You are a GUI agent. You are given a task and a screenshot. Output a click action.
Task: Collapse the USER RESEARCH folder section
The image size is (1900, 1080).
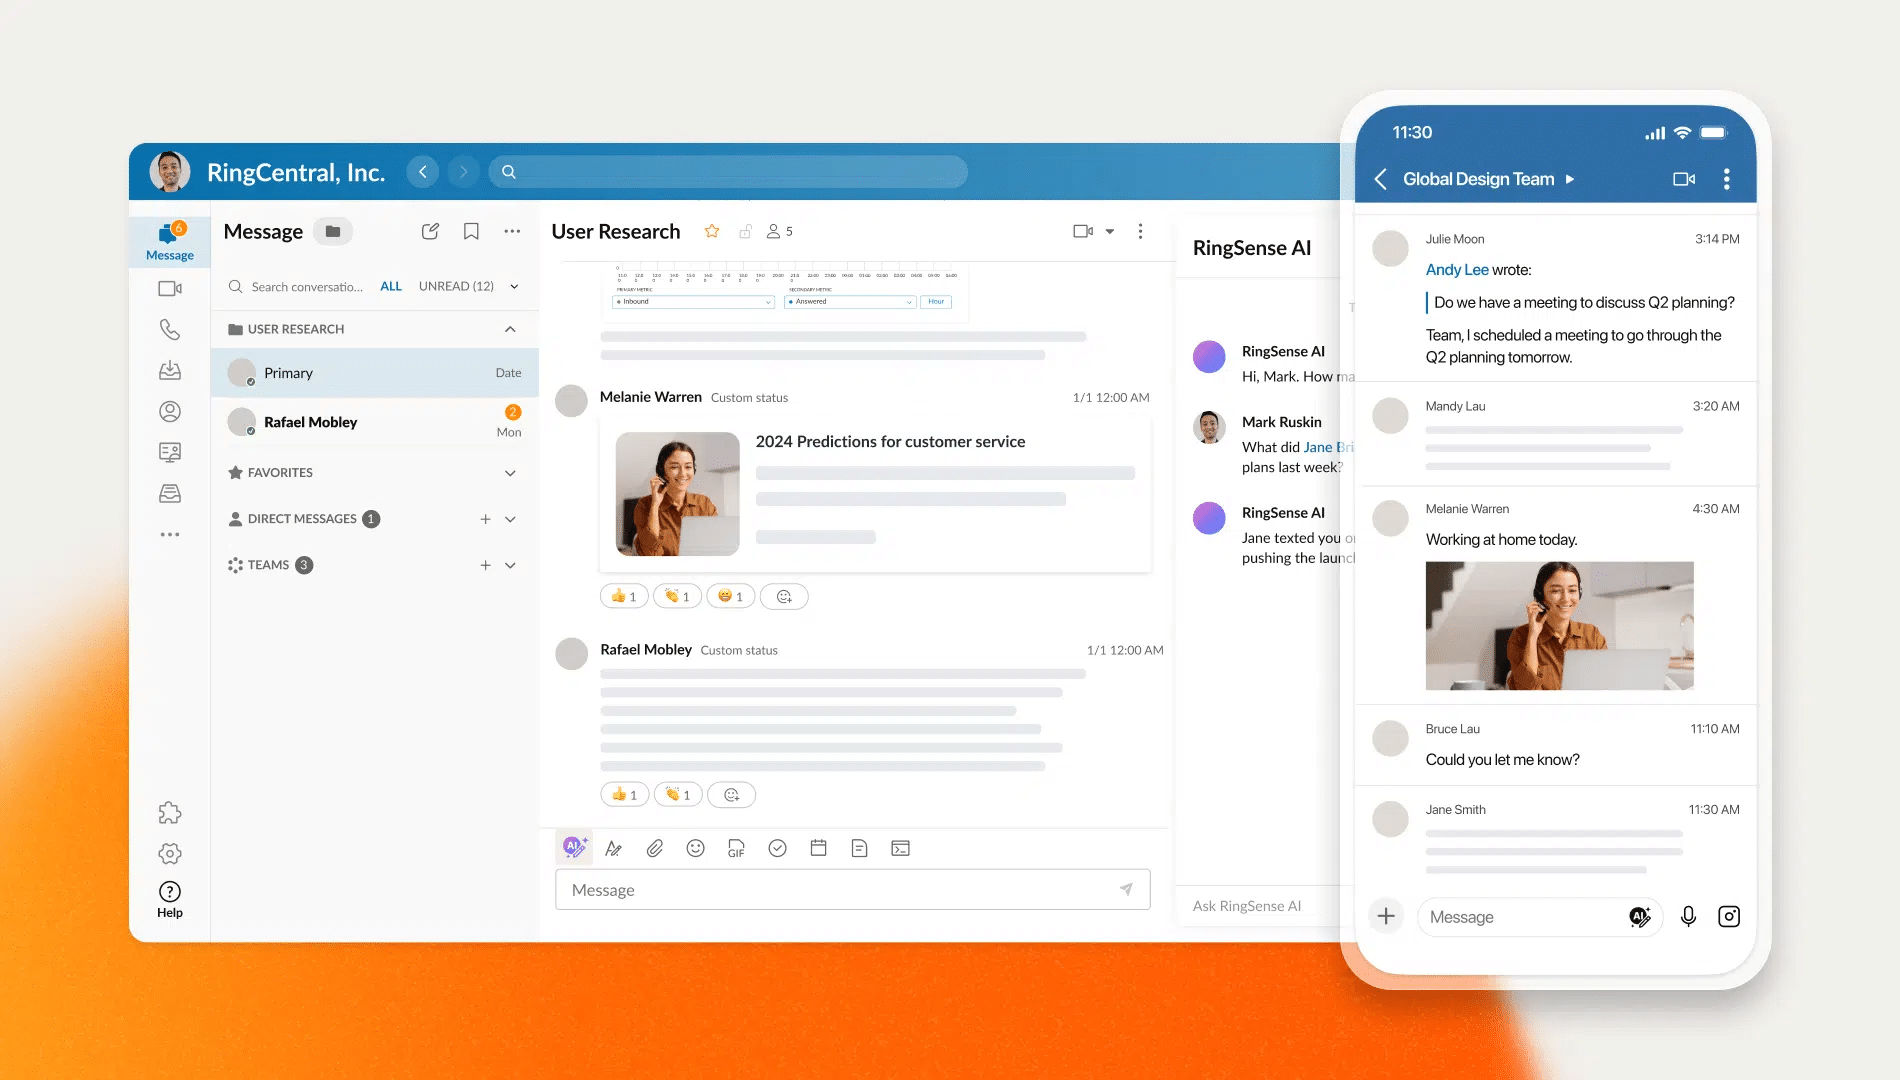point(510,329)
